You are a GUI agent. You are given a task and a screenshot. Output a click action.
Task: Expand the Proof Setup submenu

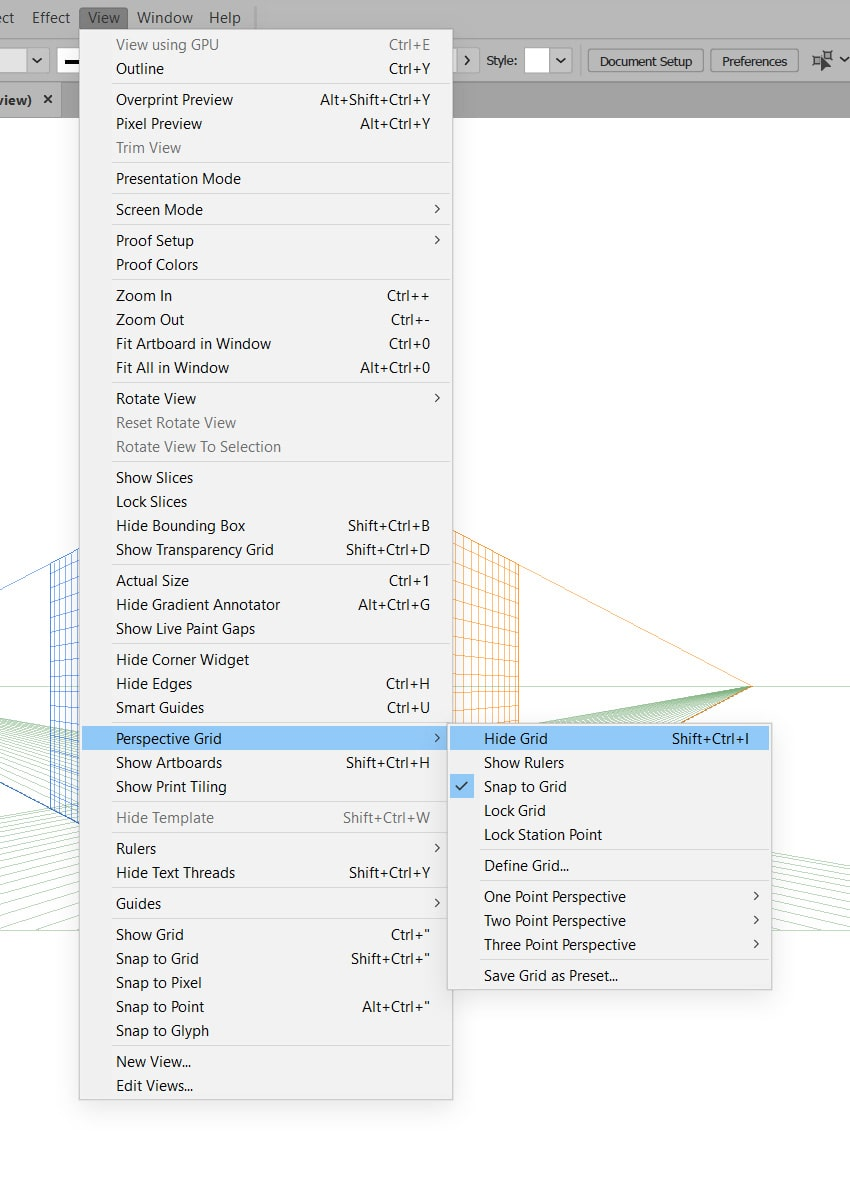click(266, 240)
